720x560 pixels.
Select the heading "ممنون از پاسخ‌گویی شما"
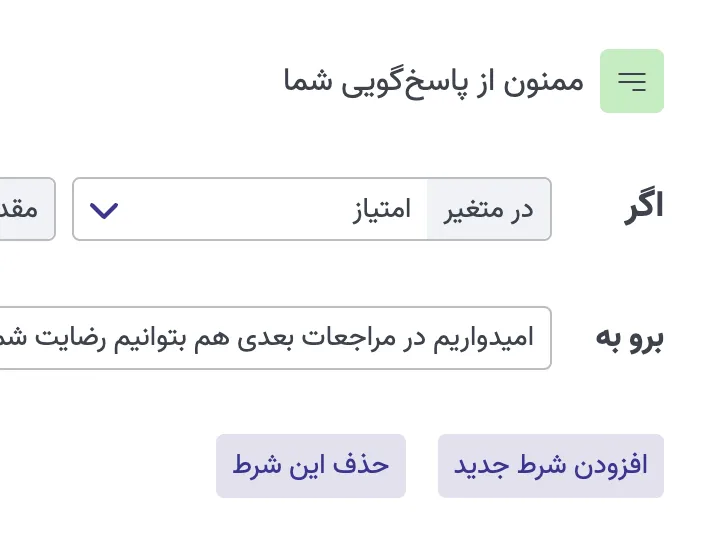coord(434,81)
